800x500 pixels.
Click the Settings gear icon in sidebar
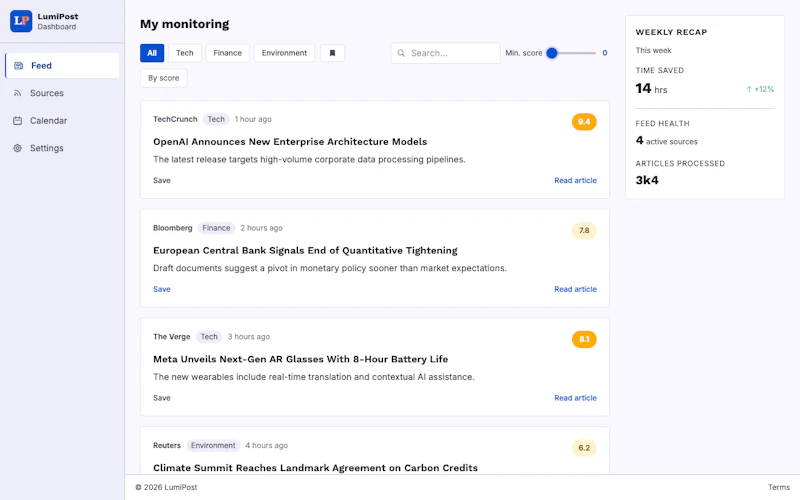[17, 148]
